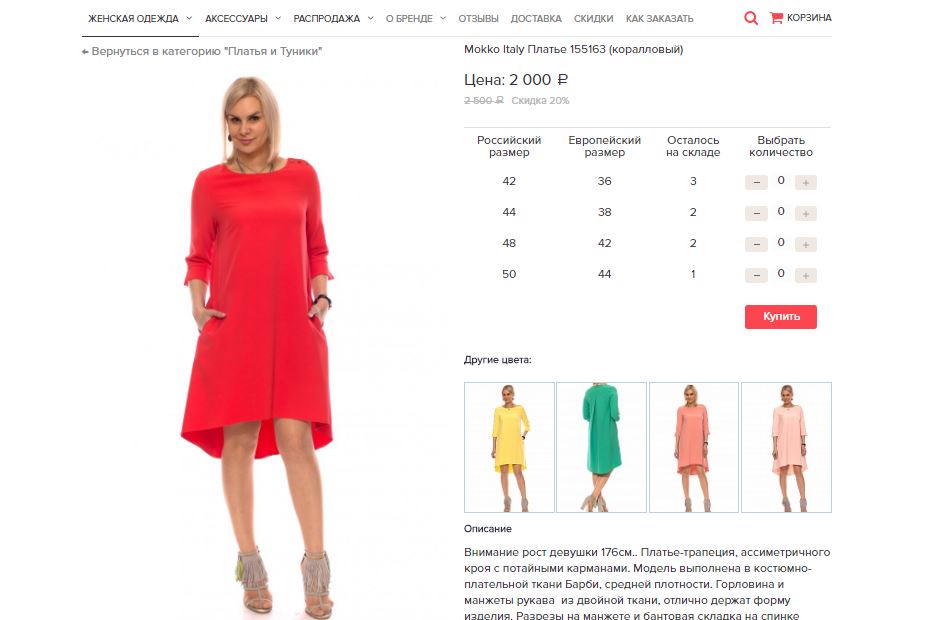This screenshot has height=620, width=940.
Task: Go to the Доставка page
Action: pyautogui.click(x=536, y=19)
